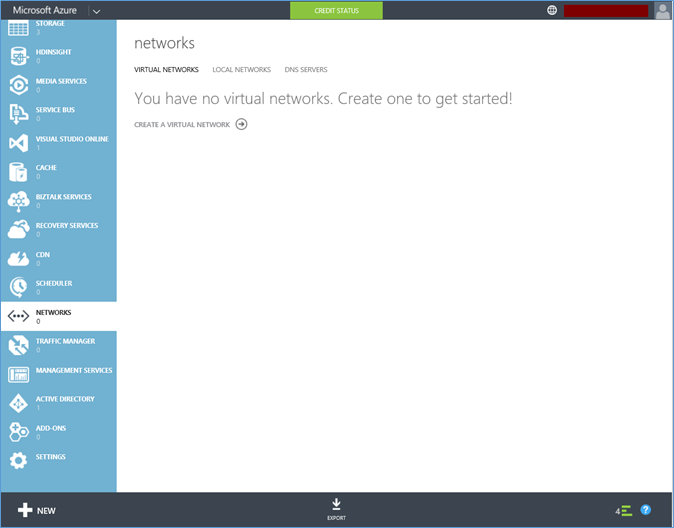This screenshot has height=528, width=674.
Task: Open the blue help question mark
Action: tap(646, 510)
